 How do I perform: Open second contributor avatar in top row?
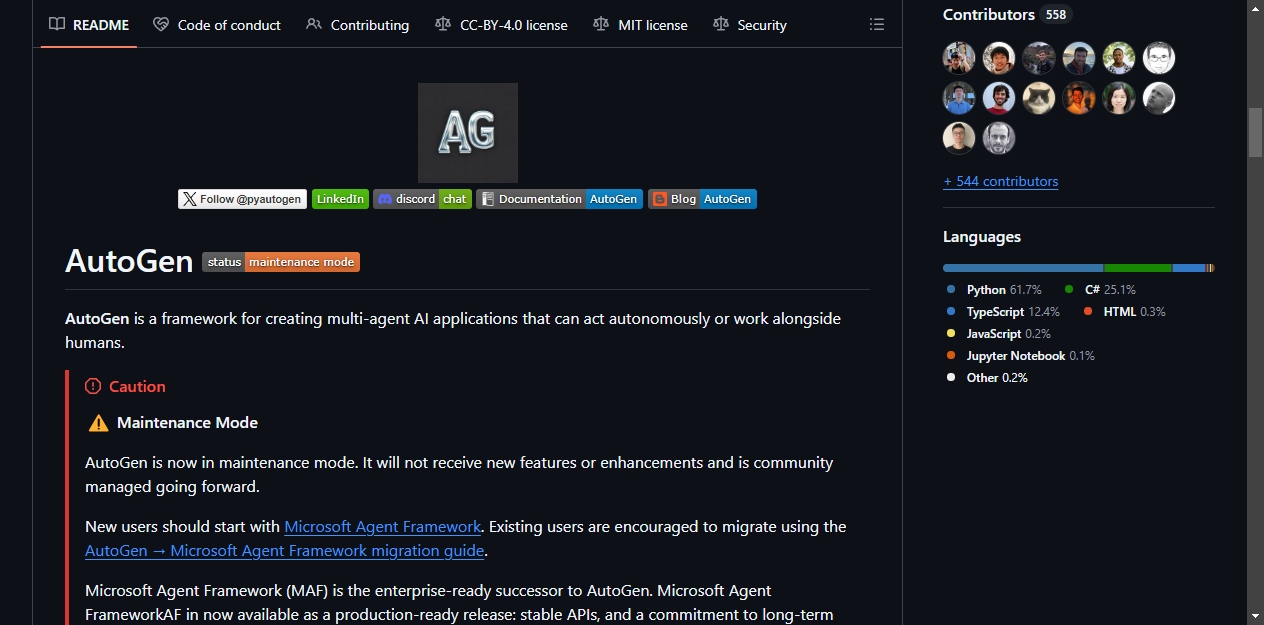pyautogui.click(x=999, y=58)
